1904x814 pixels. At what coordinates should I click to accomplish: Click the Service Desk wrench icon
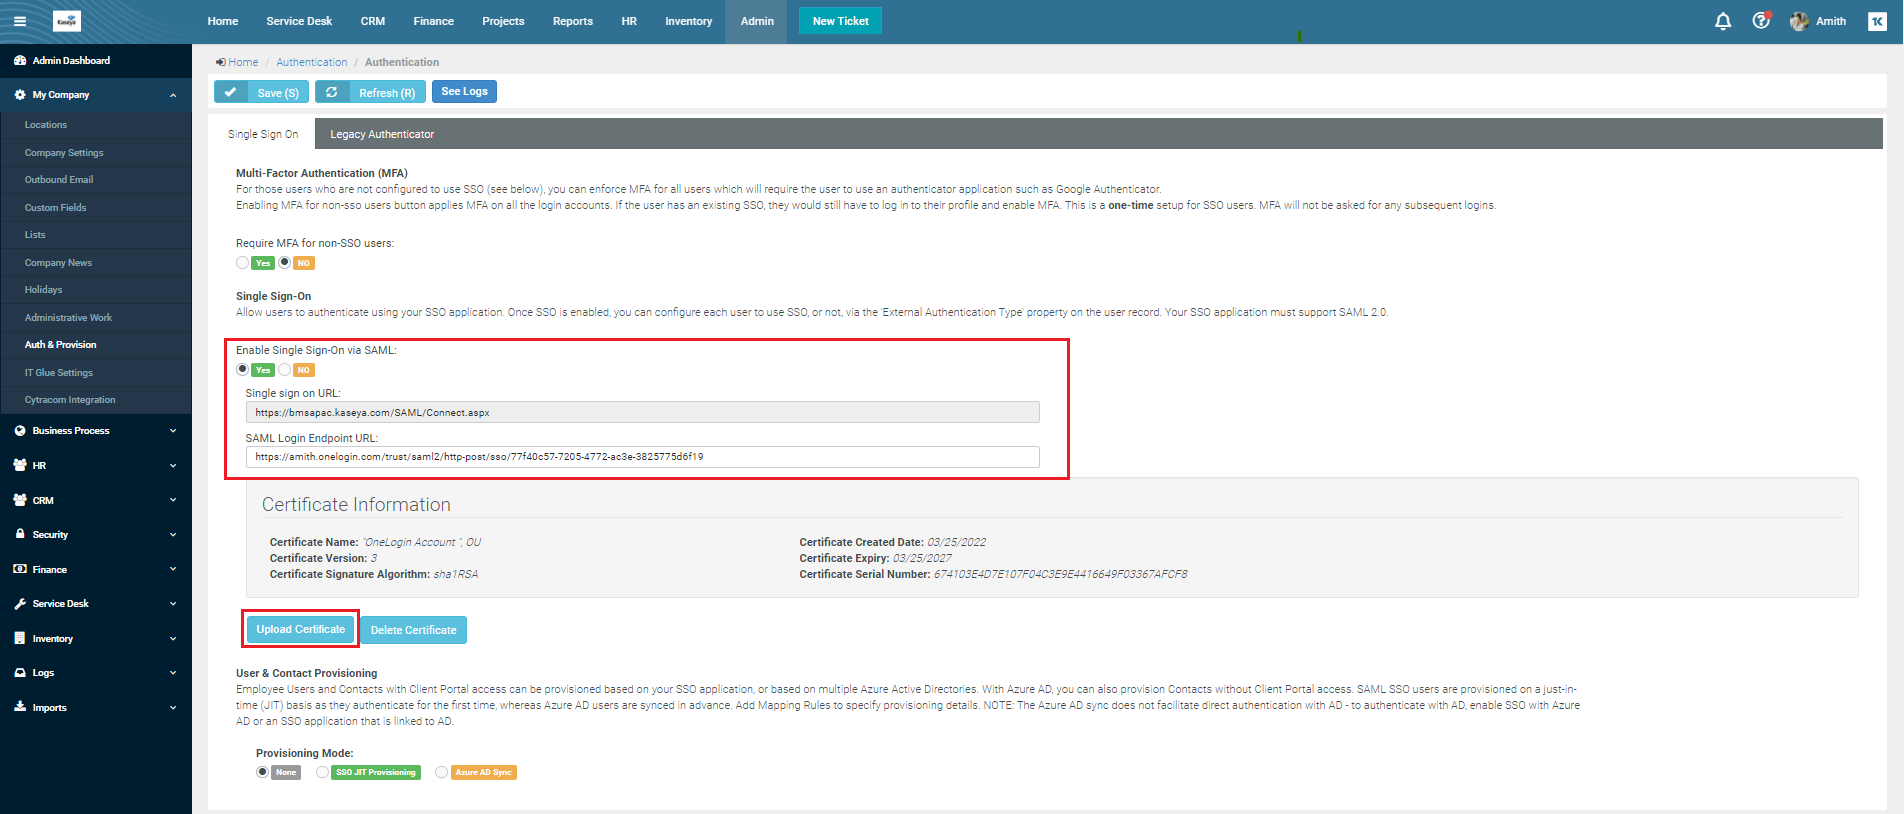(x=20, y=604)
